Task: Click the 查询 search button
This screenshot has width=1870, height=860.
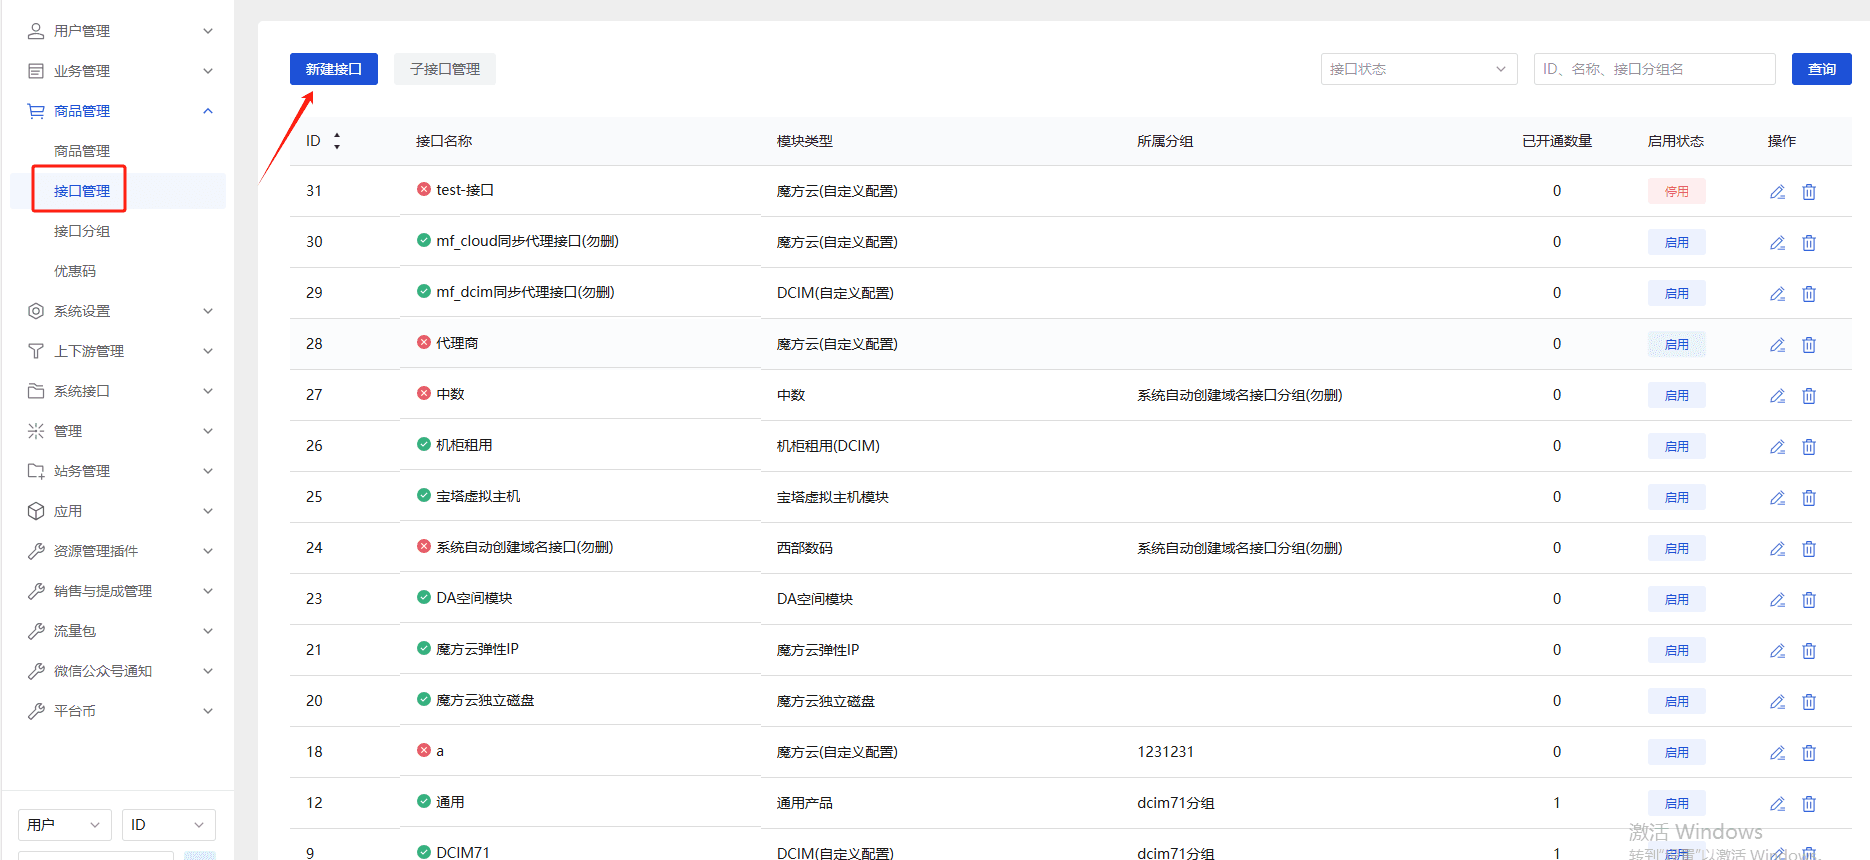Action: [1822, 69]
